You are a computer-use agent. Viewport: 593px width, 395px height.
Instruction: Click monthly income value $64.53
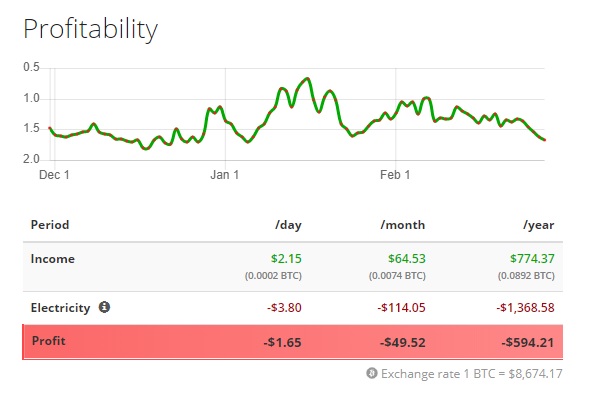click(x=407, y=259)
